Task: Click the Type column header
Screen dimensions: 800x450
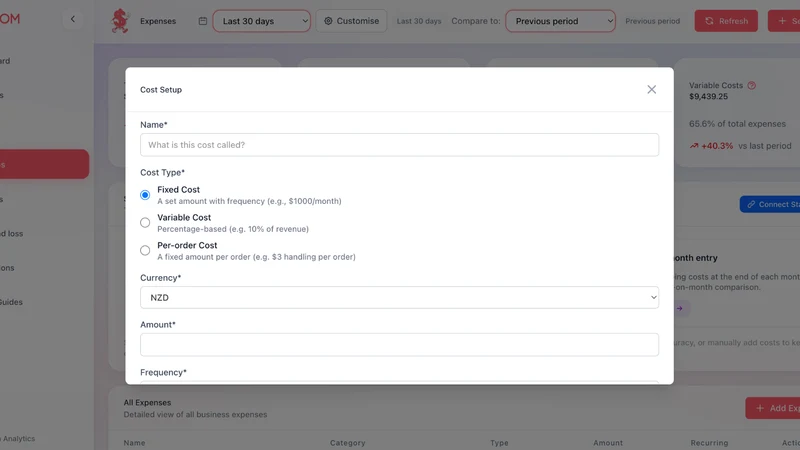Action: 499,443
